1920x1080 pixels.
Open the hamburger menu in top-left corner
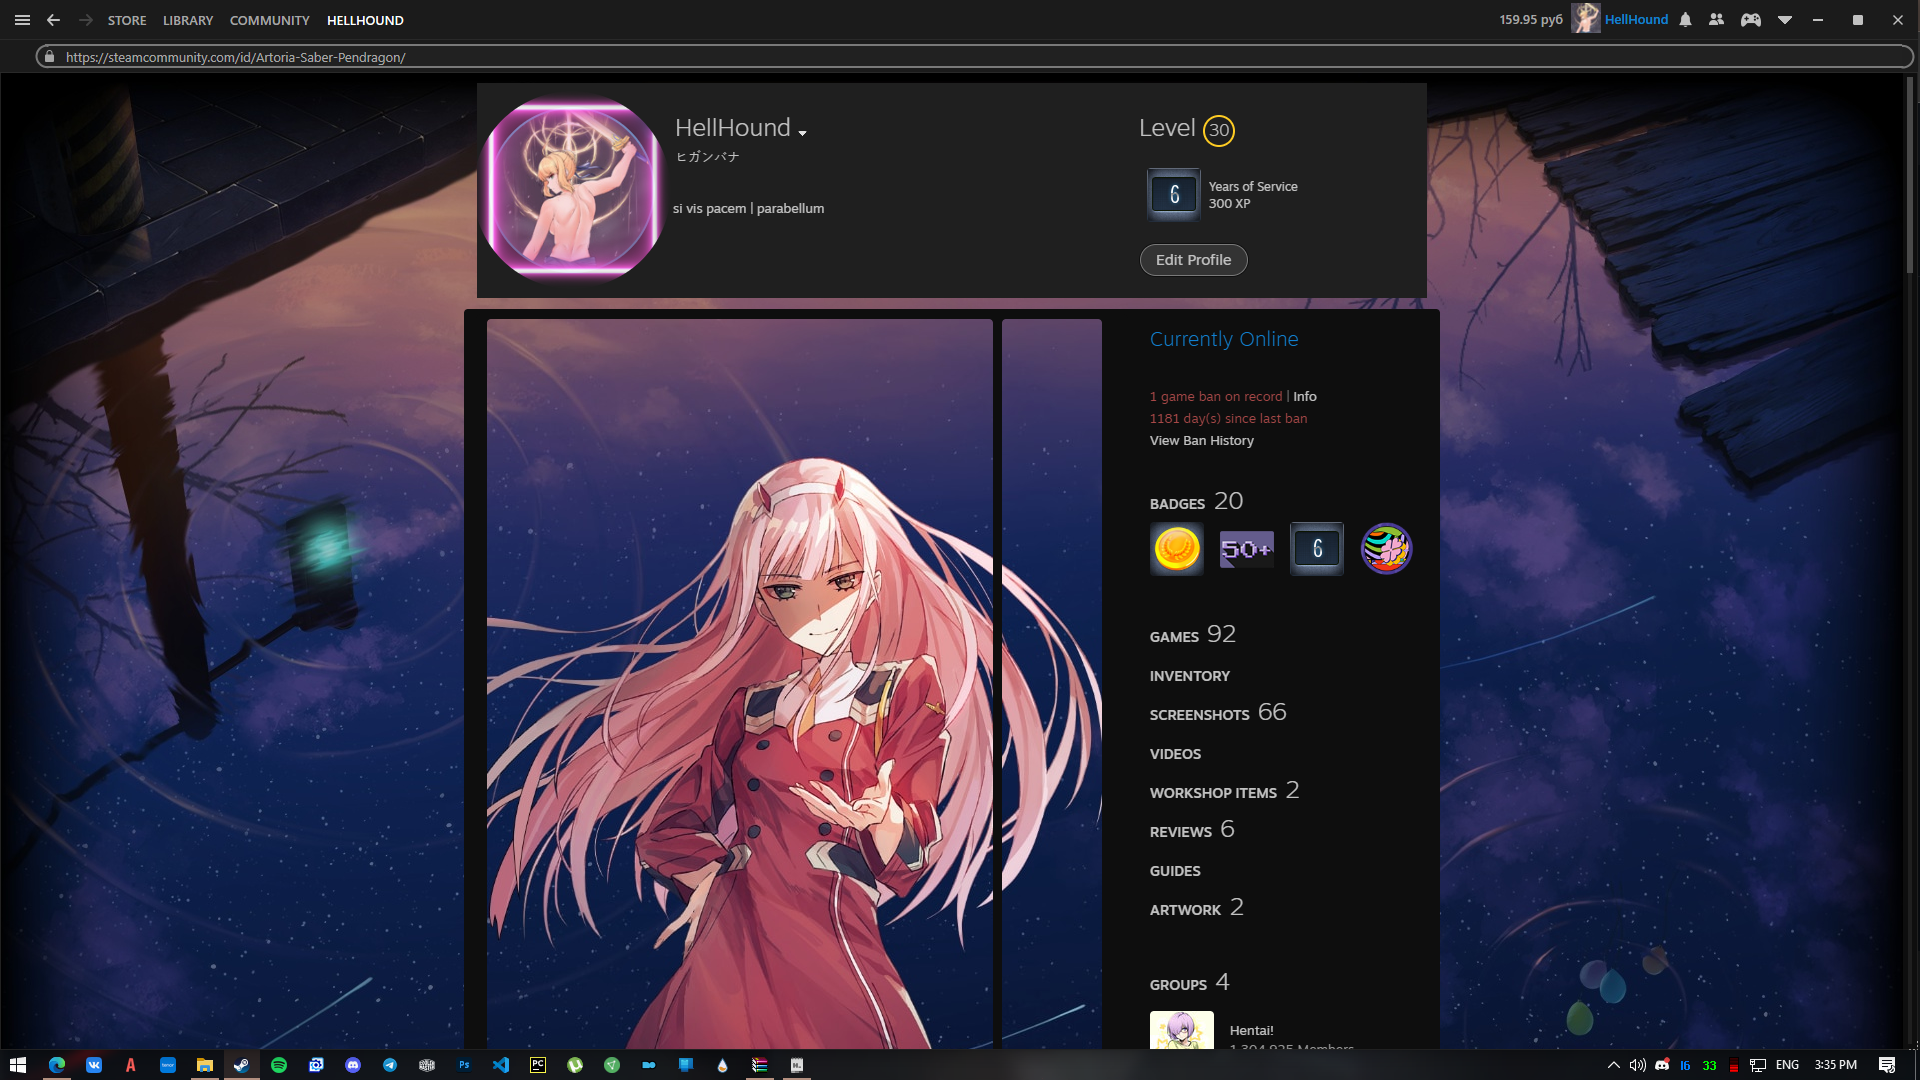coord(21,20)
